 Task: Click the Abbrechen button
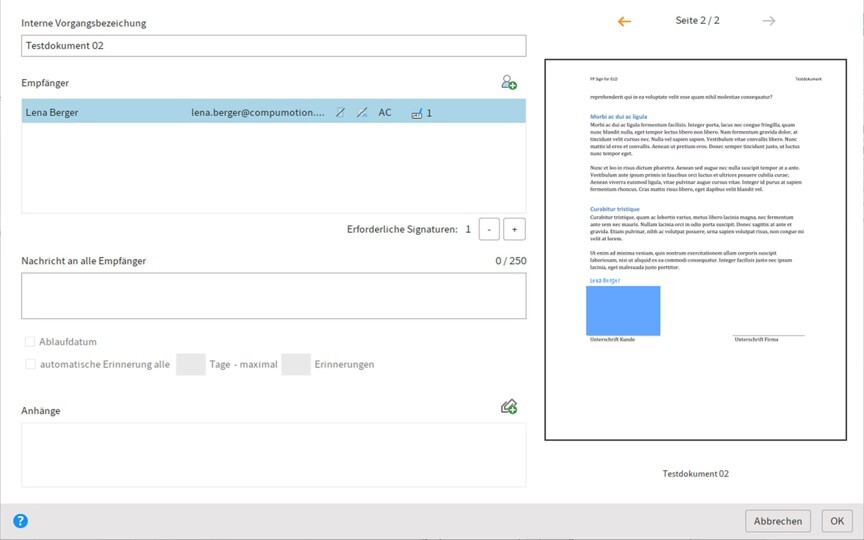click(777, 521)
